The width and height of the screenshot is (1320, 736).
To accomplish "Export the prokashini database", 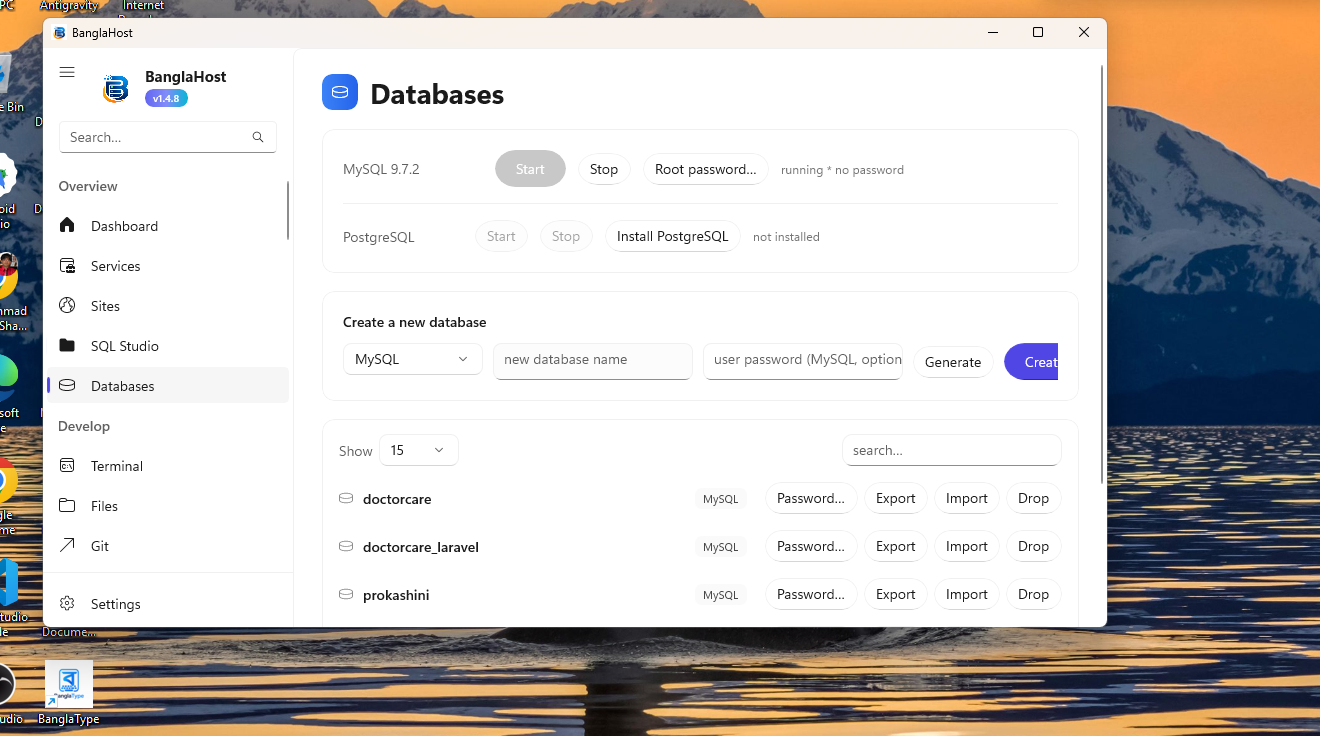I will pyautogui.click(x=896, y=594).
